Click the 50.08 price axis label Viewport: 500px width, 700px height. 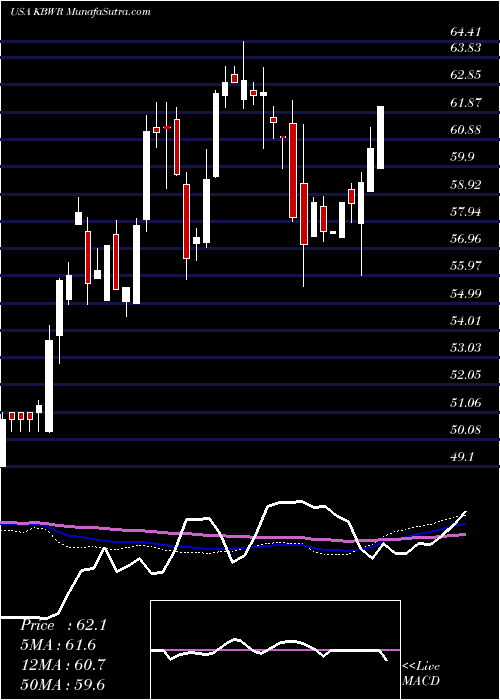[x=465, y=430]
